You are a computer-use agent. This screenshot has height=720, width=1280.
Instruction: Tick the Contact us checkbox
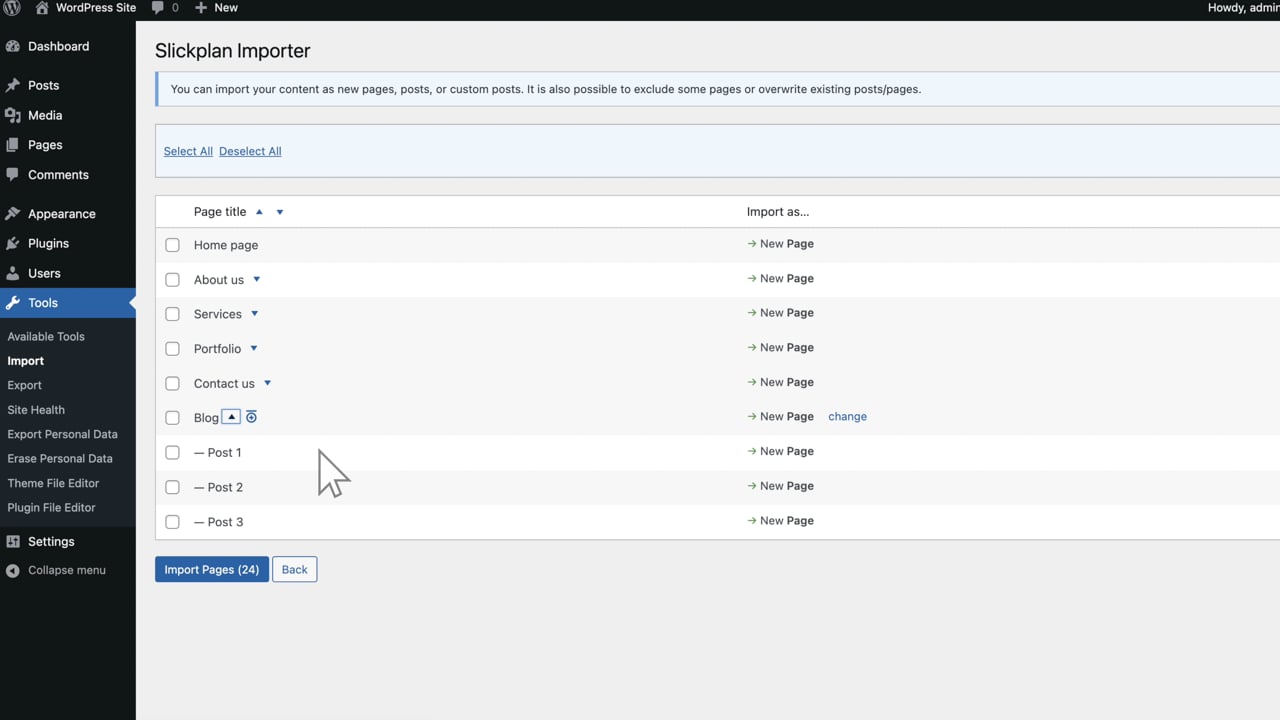tap(172, 383)
